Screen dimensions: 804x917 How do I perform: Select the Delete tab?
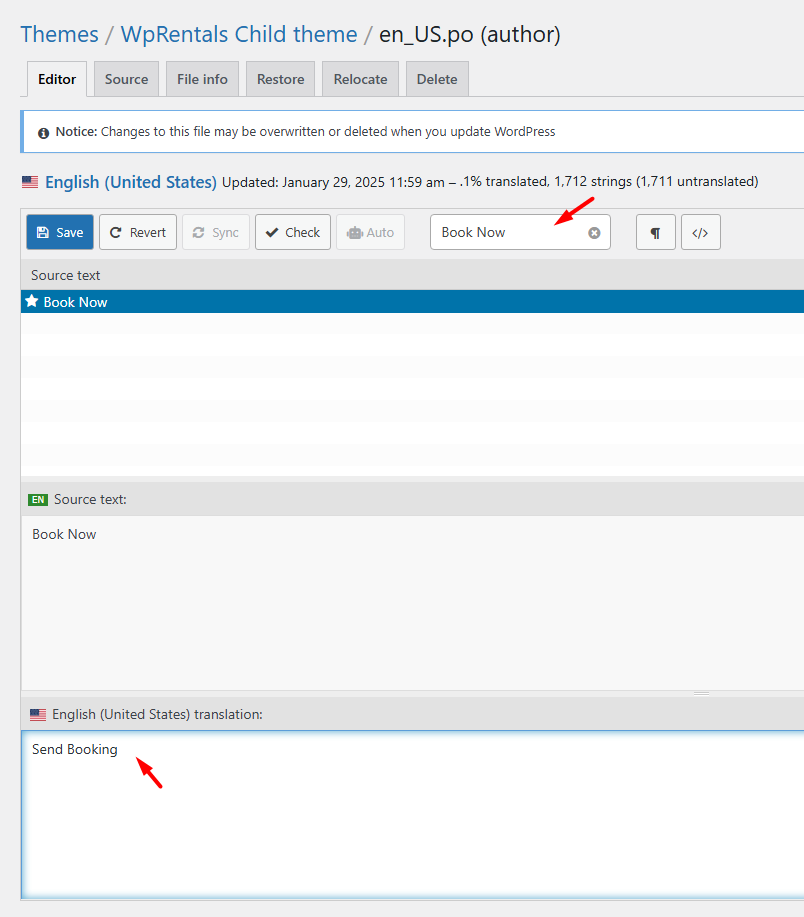point(437,79)
